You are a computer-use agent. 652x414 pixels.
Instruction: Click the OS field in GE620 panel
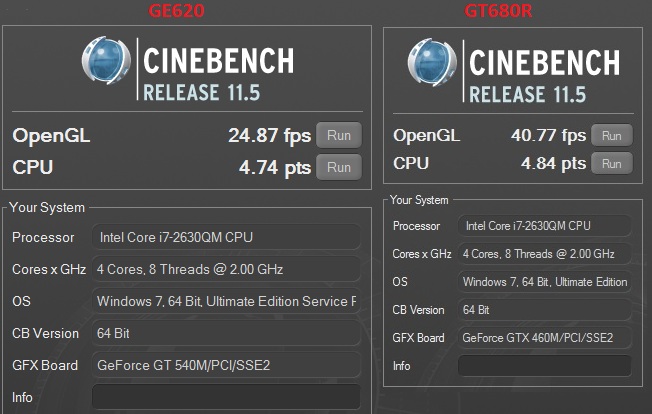225,301
